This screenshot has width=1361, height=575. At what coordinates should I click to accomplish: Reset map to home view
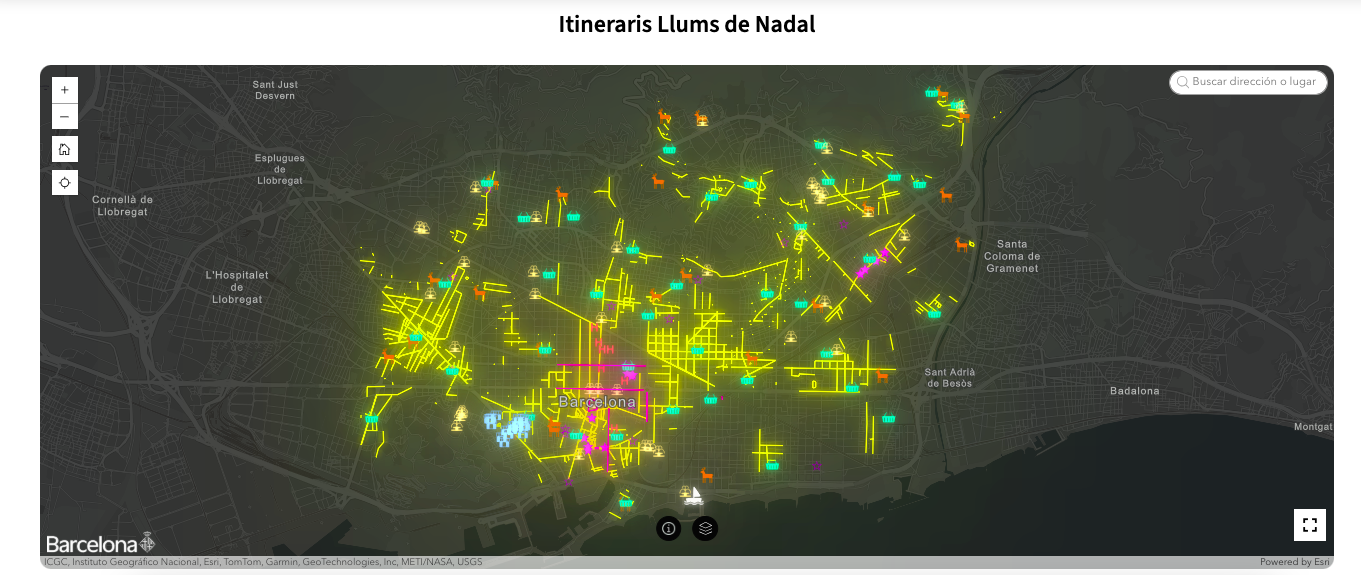(x=64, y=150)
